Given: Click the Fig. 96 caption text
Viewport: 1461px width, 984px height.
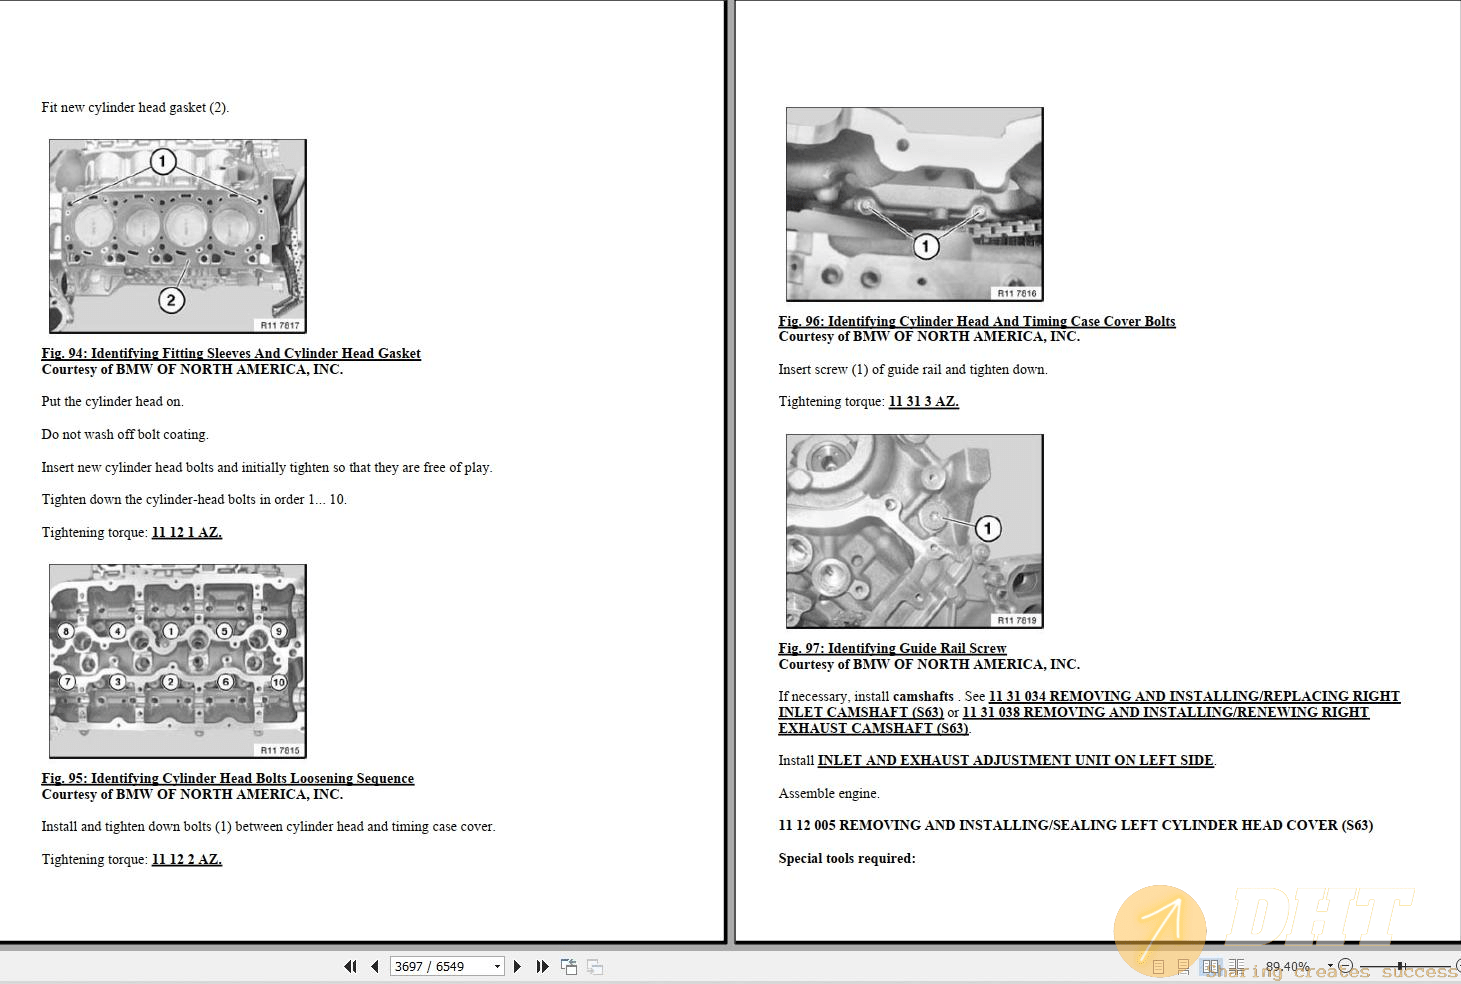Looking at the screenshot, I should pos(977,321).
